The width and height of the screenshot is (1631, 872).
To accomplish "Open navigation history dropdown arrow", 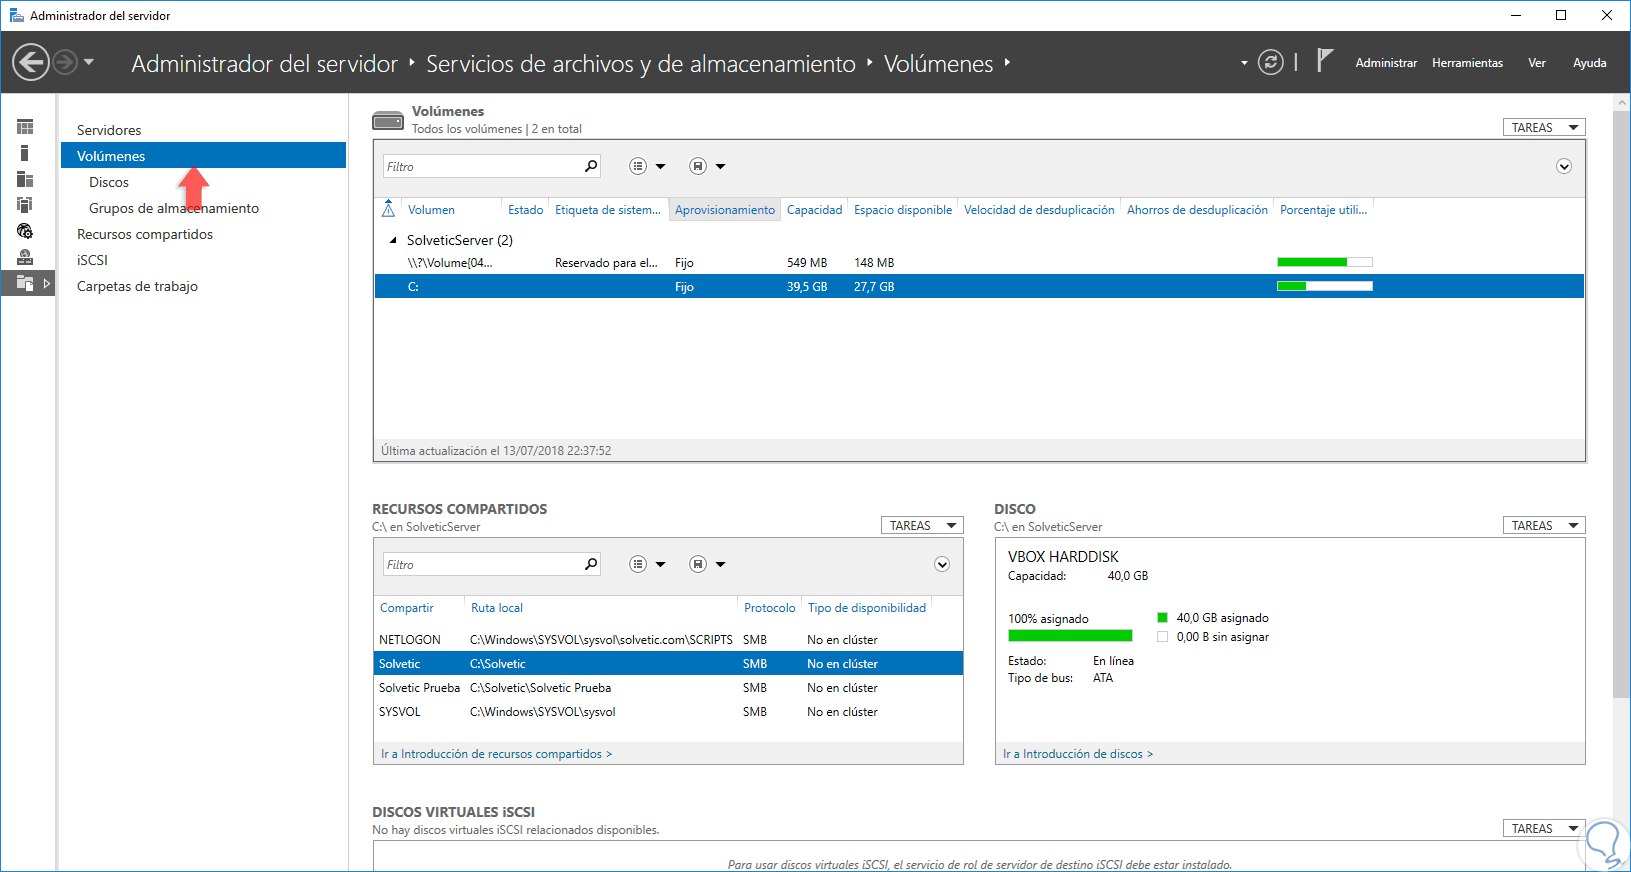I will [x=89, y=62].
